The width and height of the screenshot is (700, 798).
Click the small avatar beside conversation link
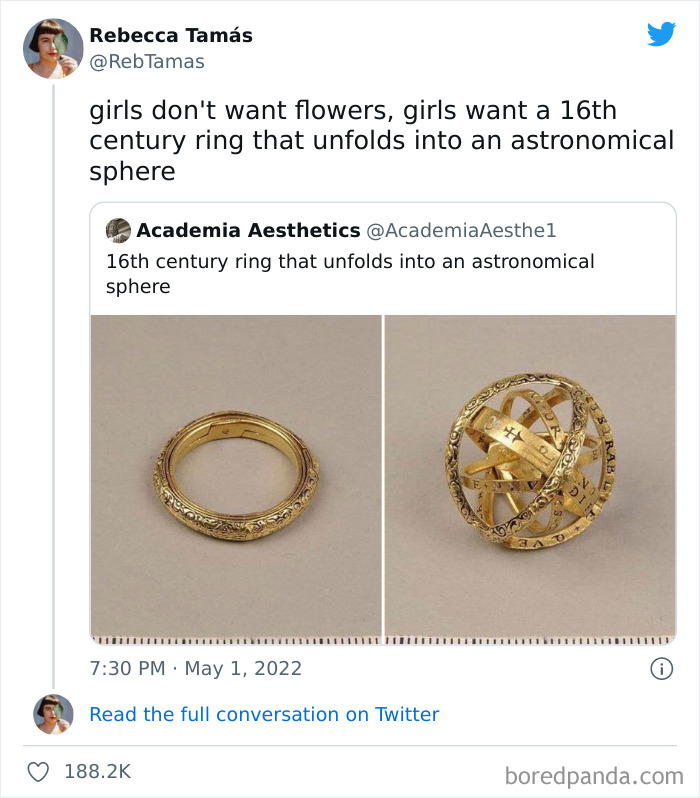click(x=53, y=714)
